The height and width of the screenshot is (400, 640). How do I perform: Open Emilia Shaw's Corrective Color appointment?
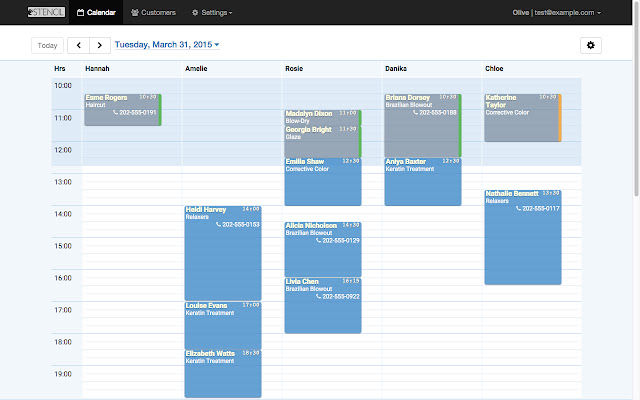click(x=322, y=182)
